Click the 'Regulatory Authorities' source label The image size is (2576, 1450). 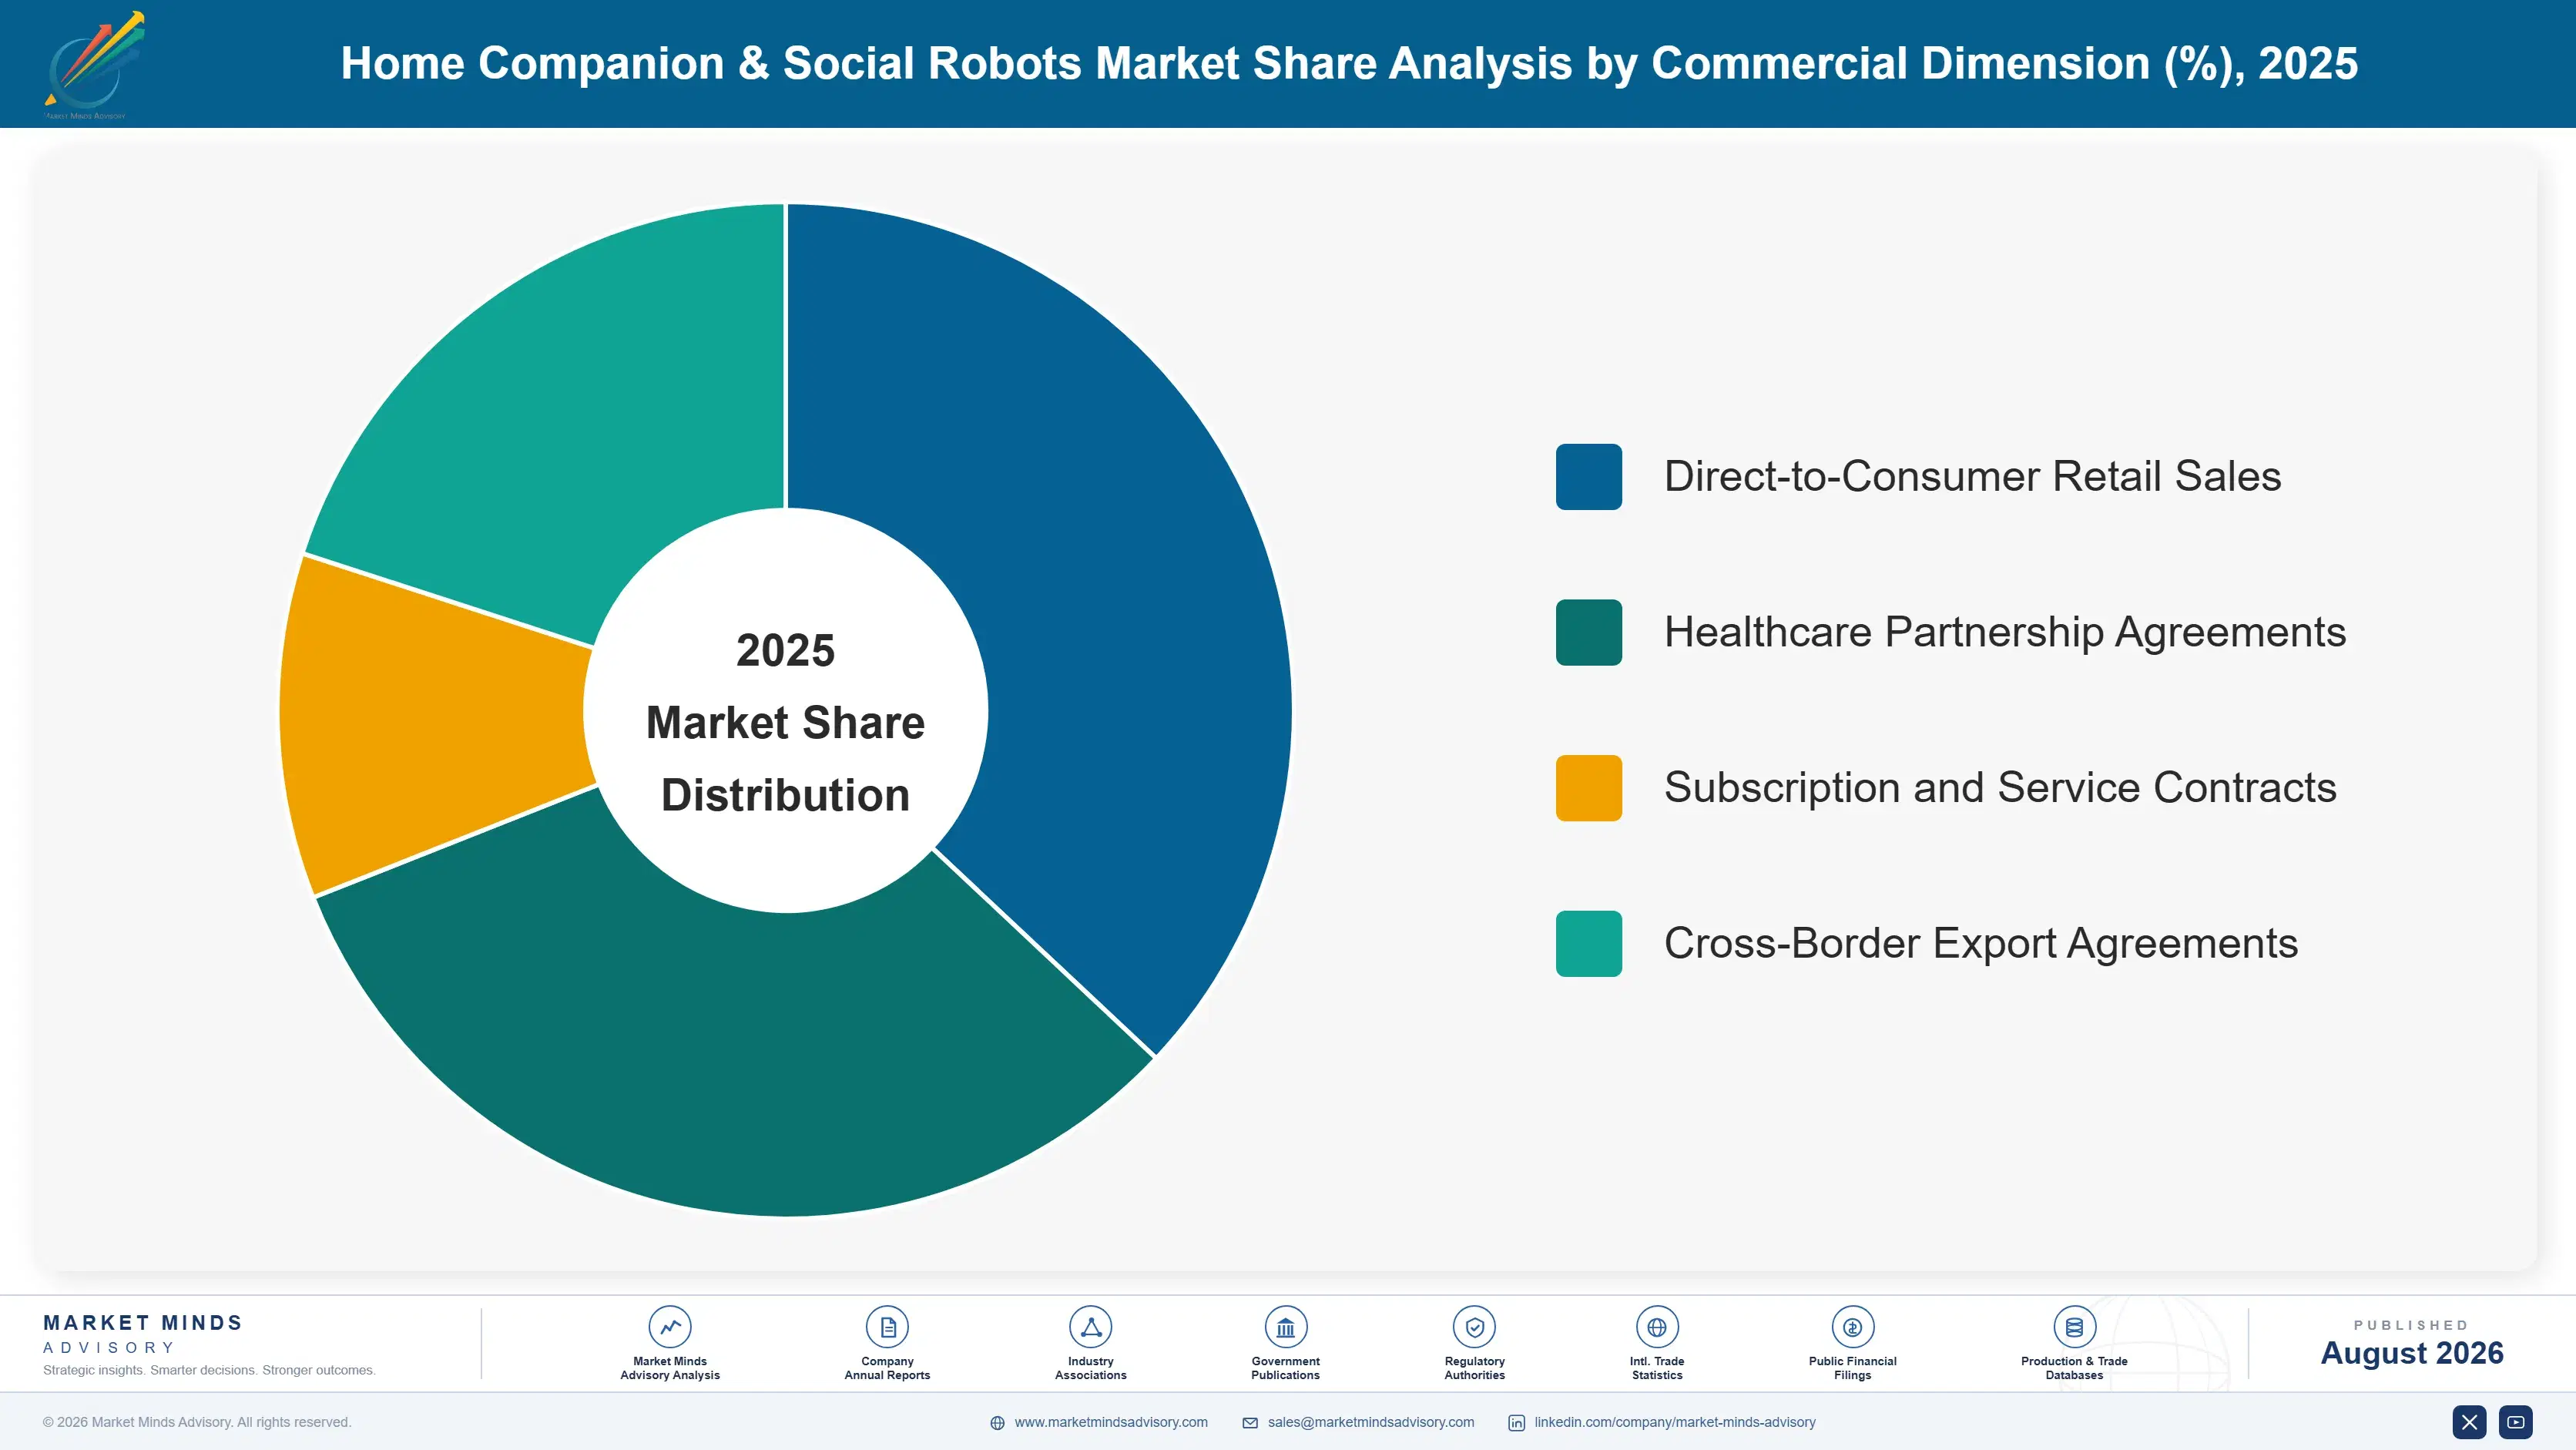tap(1474, 1368)
